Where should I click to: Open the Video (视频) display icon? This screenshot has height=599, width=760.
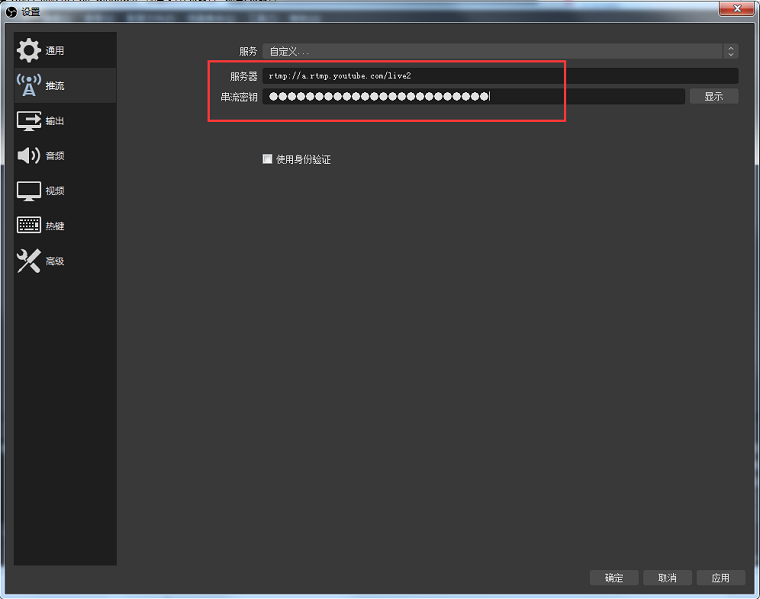pos(29,191)
